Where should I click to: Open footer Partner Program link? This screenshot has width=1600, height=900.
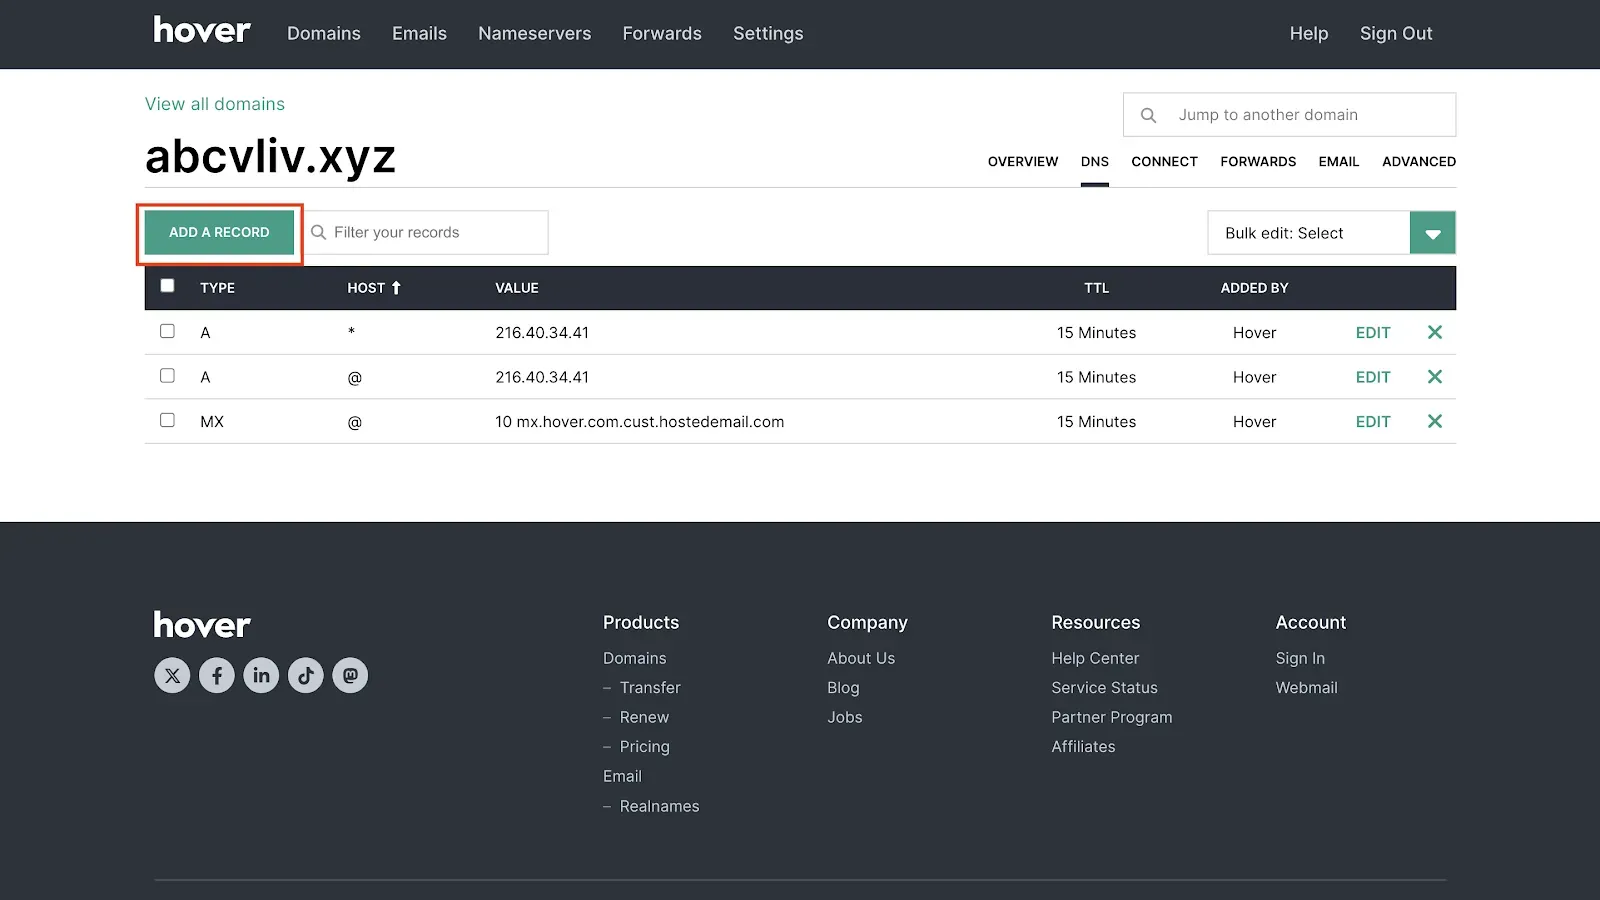pos(1112,717)
